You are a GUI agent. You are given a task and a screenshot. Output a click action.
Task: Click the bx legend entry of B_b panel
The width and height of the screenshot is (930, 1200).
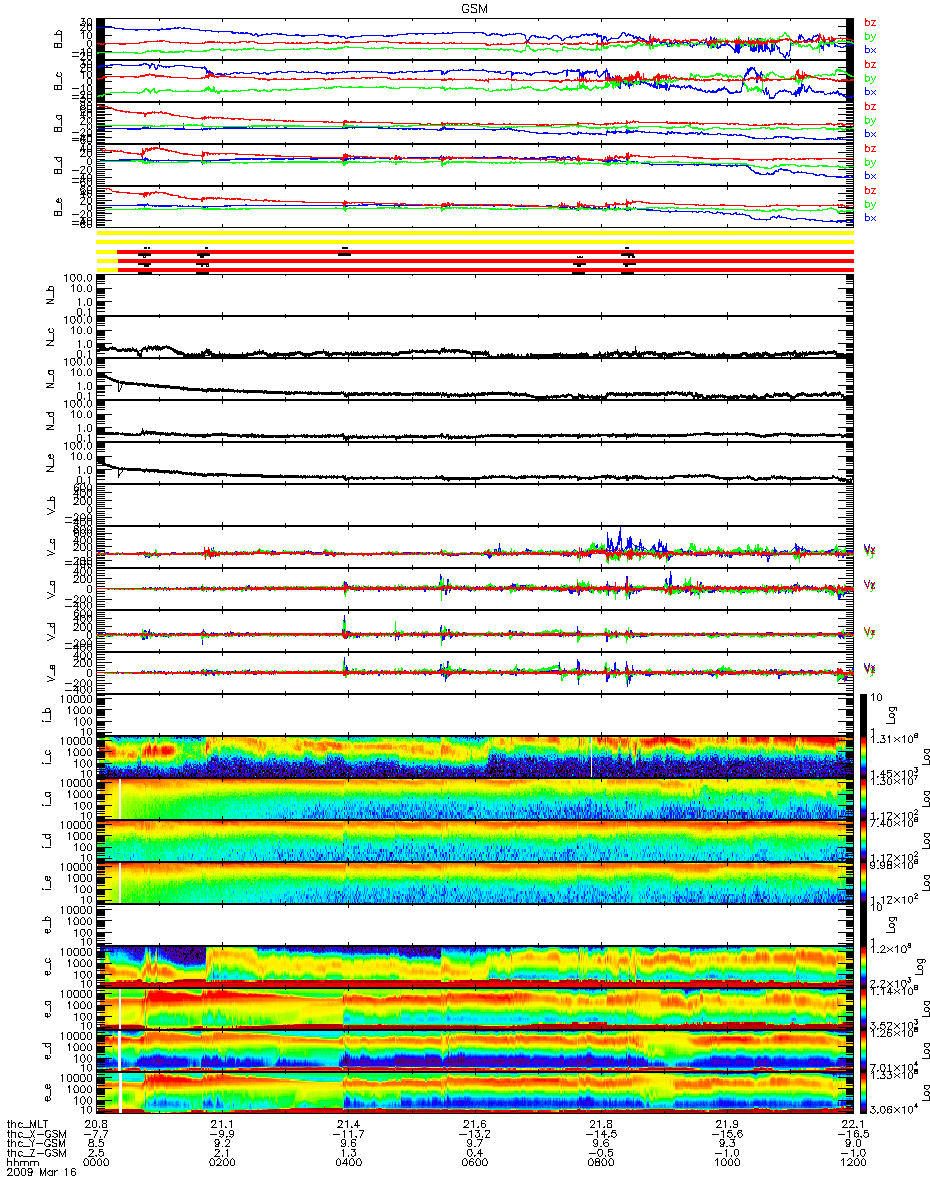click(x=869, y=49)
